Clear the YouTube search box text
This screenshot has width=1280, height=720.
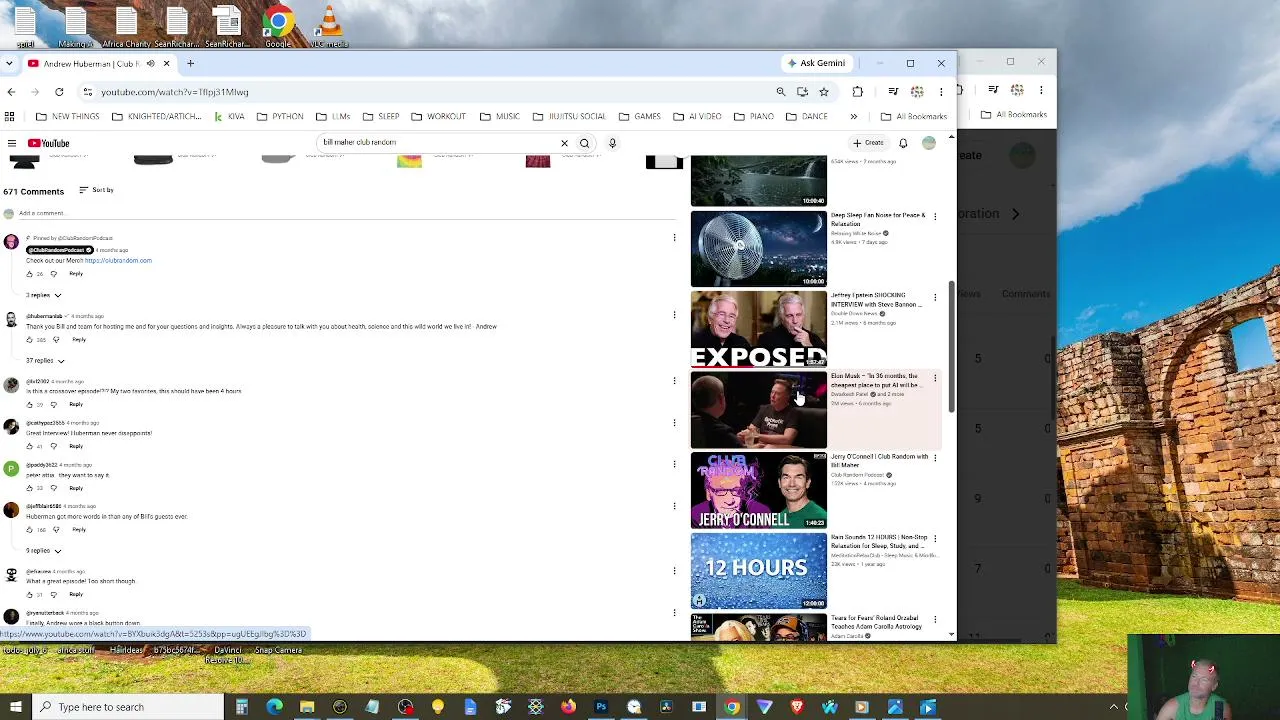(x=564, y=143)
